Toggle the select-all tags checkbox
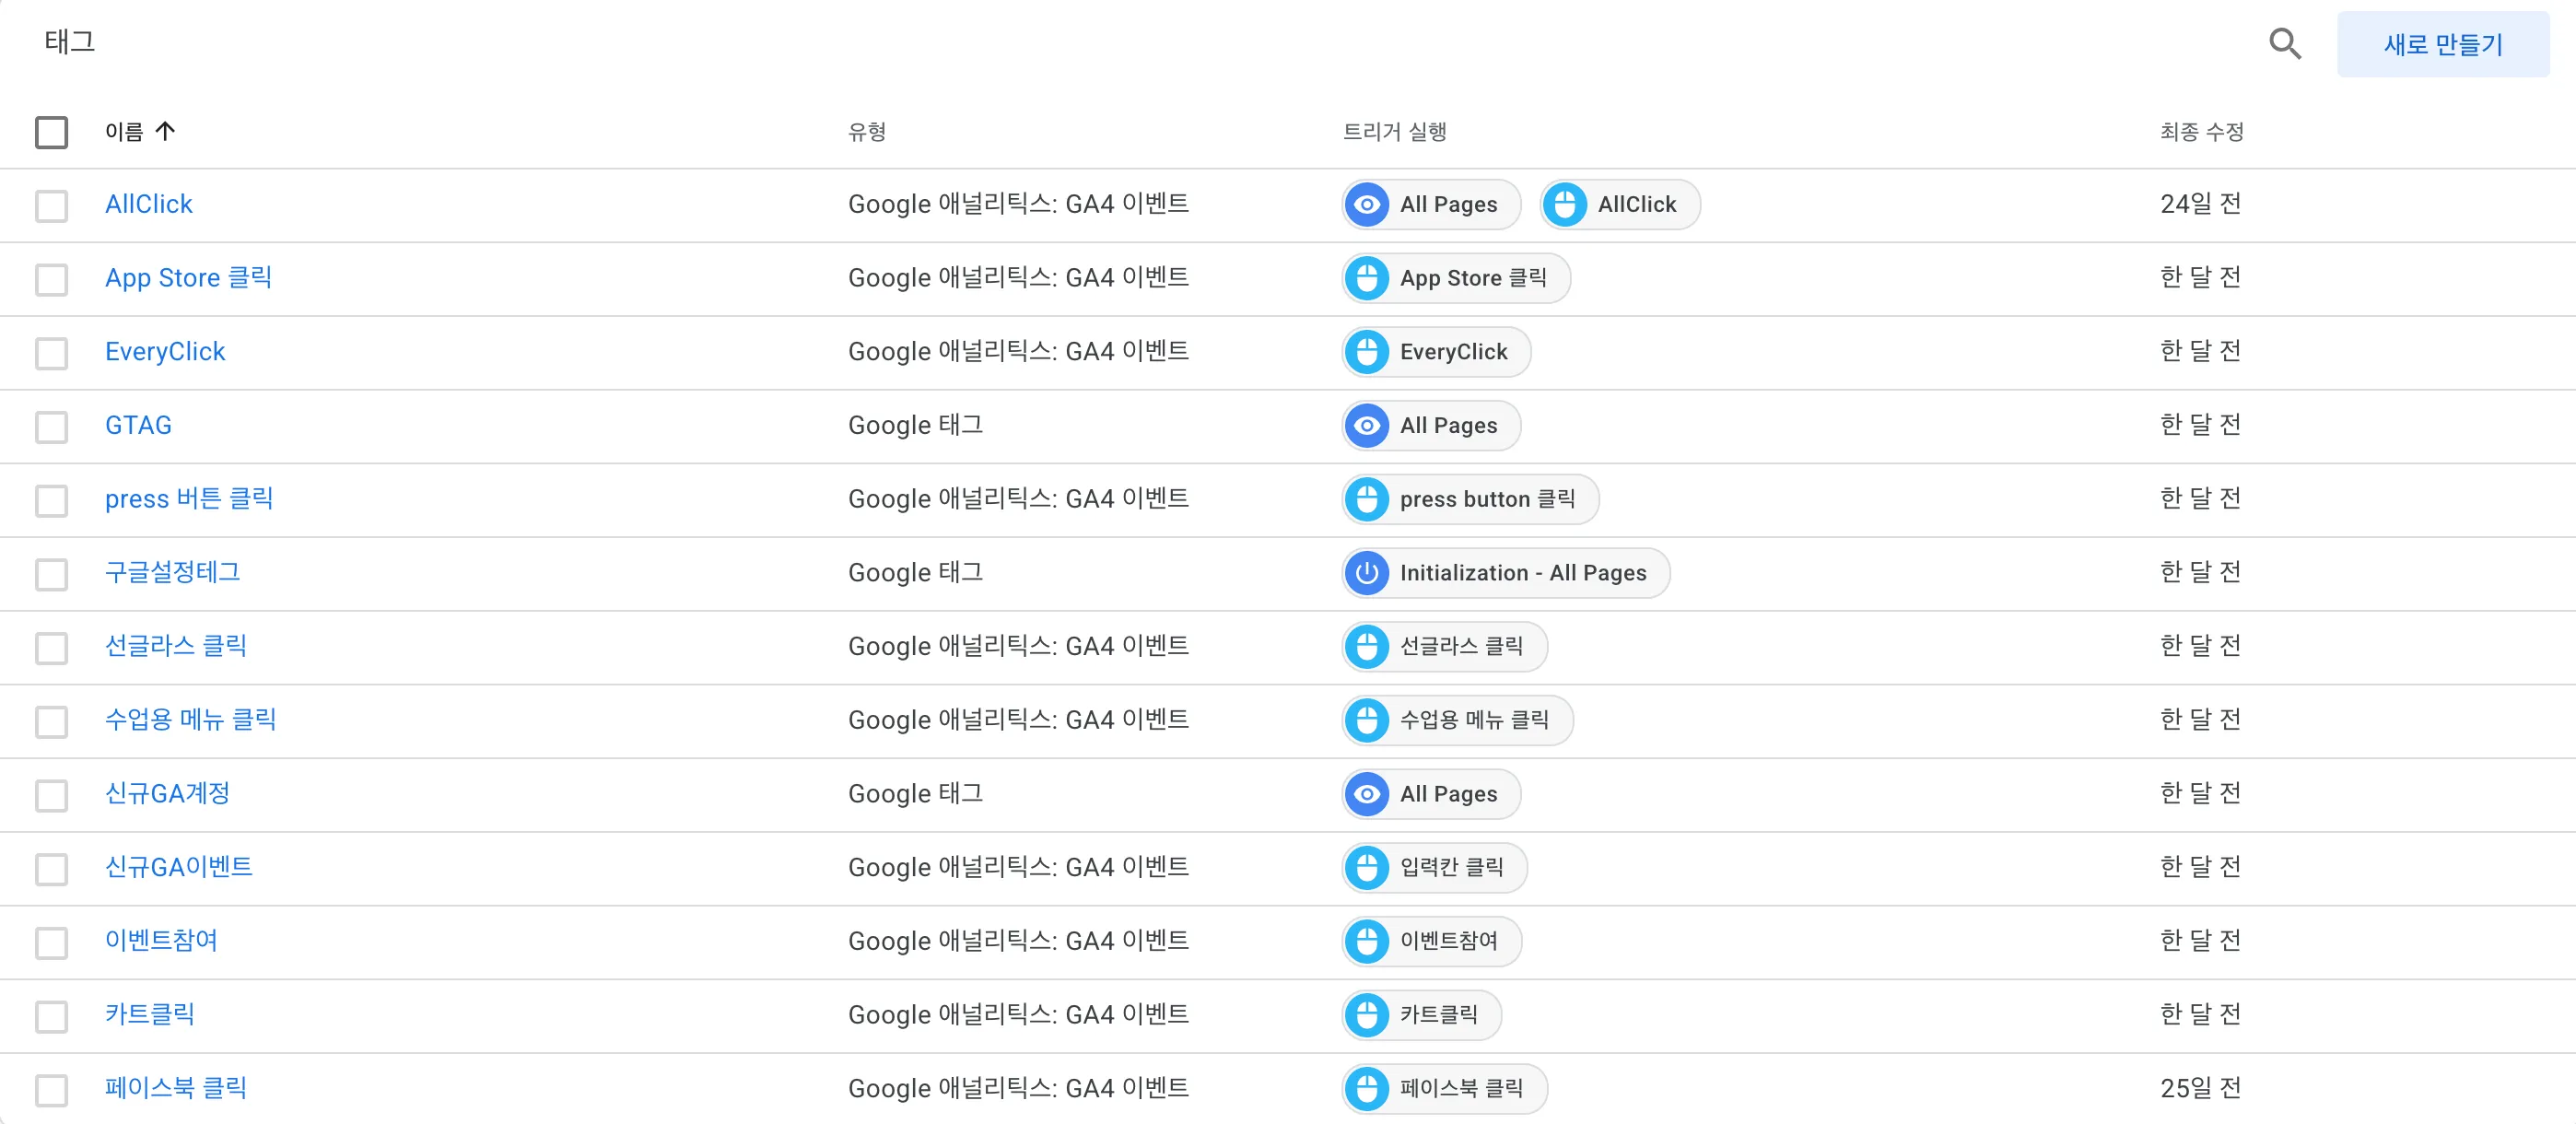 (x=51, y=132)
